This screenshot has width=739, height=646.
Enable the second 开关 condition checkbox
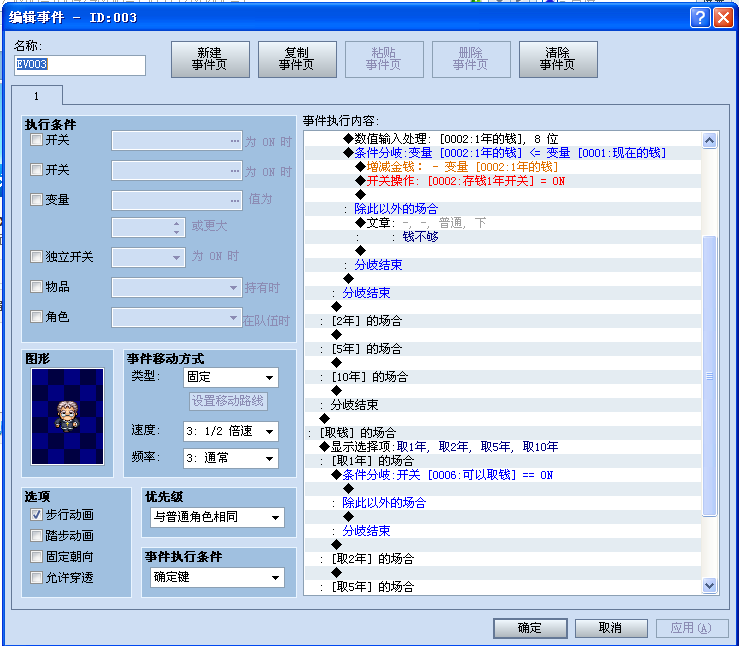pos(36,170)
